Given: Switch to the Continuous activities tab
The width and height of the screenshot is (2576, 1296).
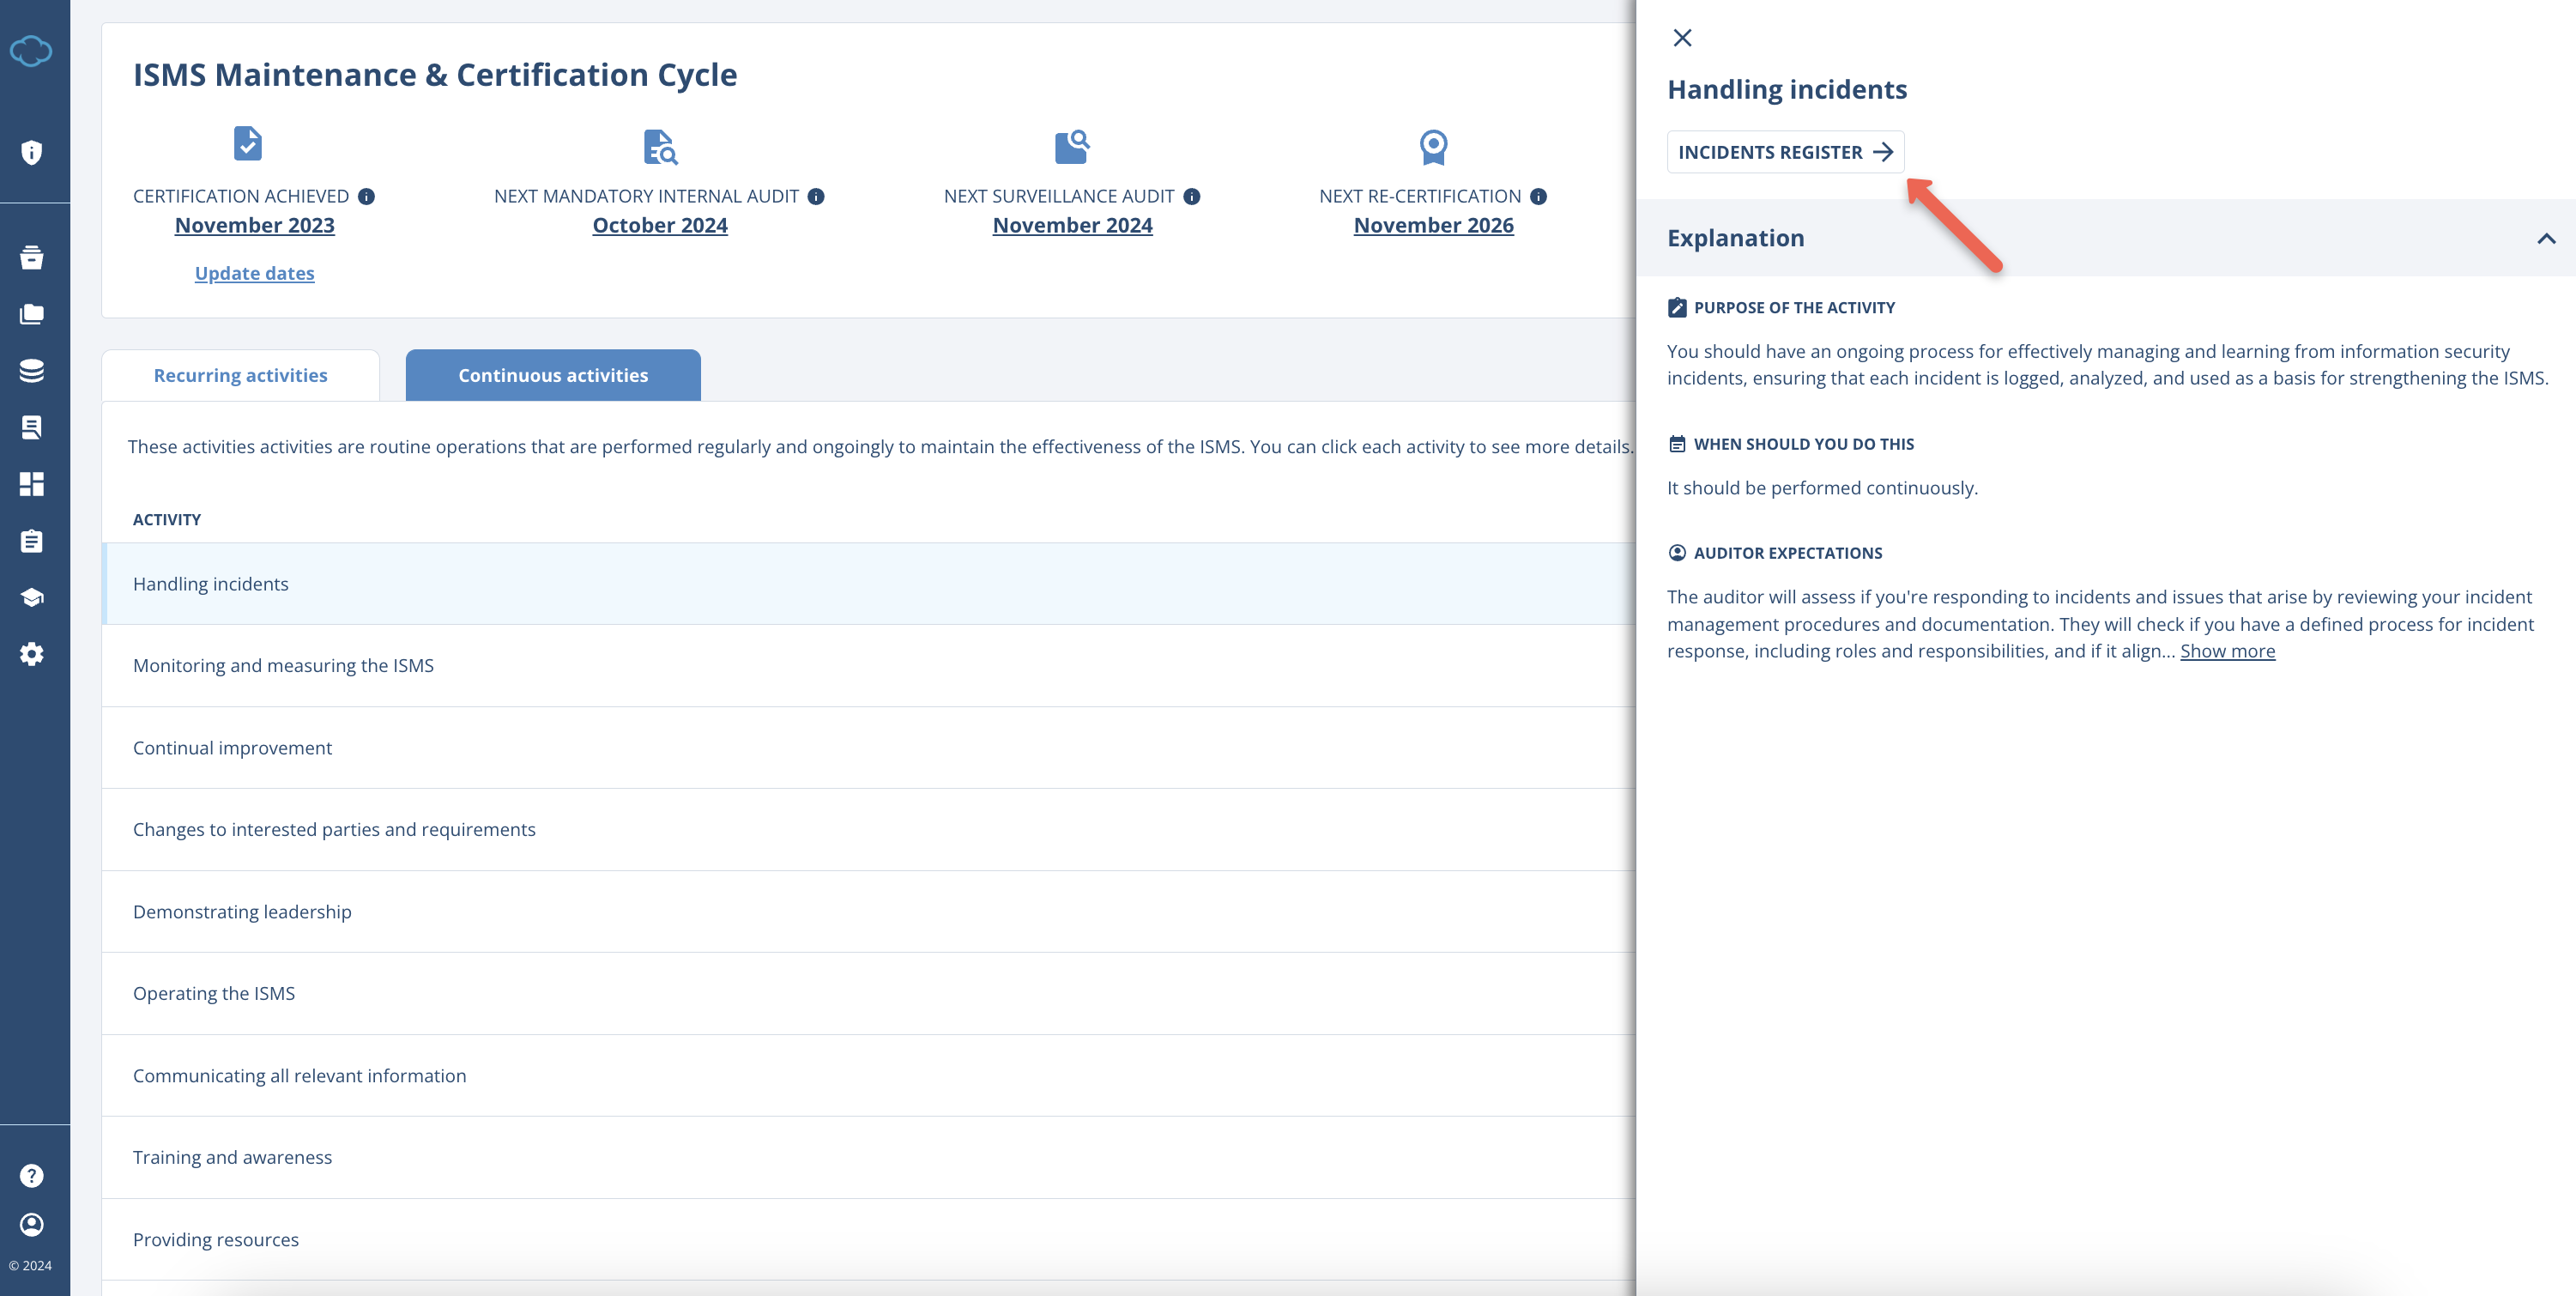Looking at the screenshot, I should coord(553,374).
